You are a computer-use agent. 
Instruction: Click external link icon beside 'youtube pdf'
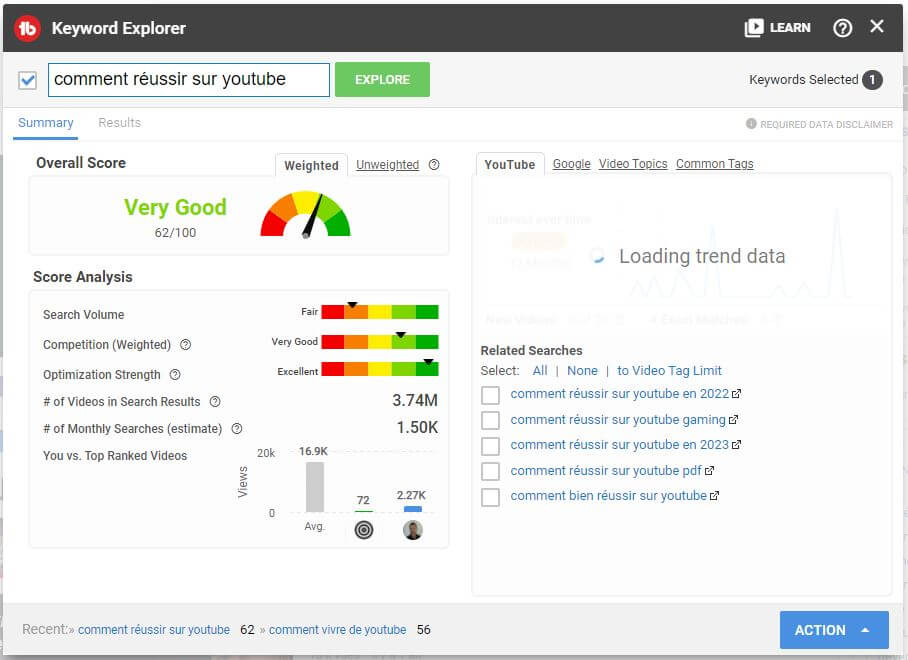pos(709,471)
